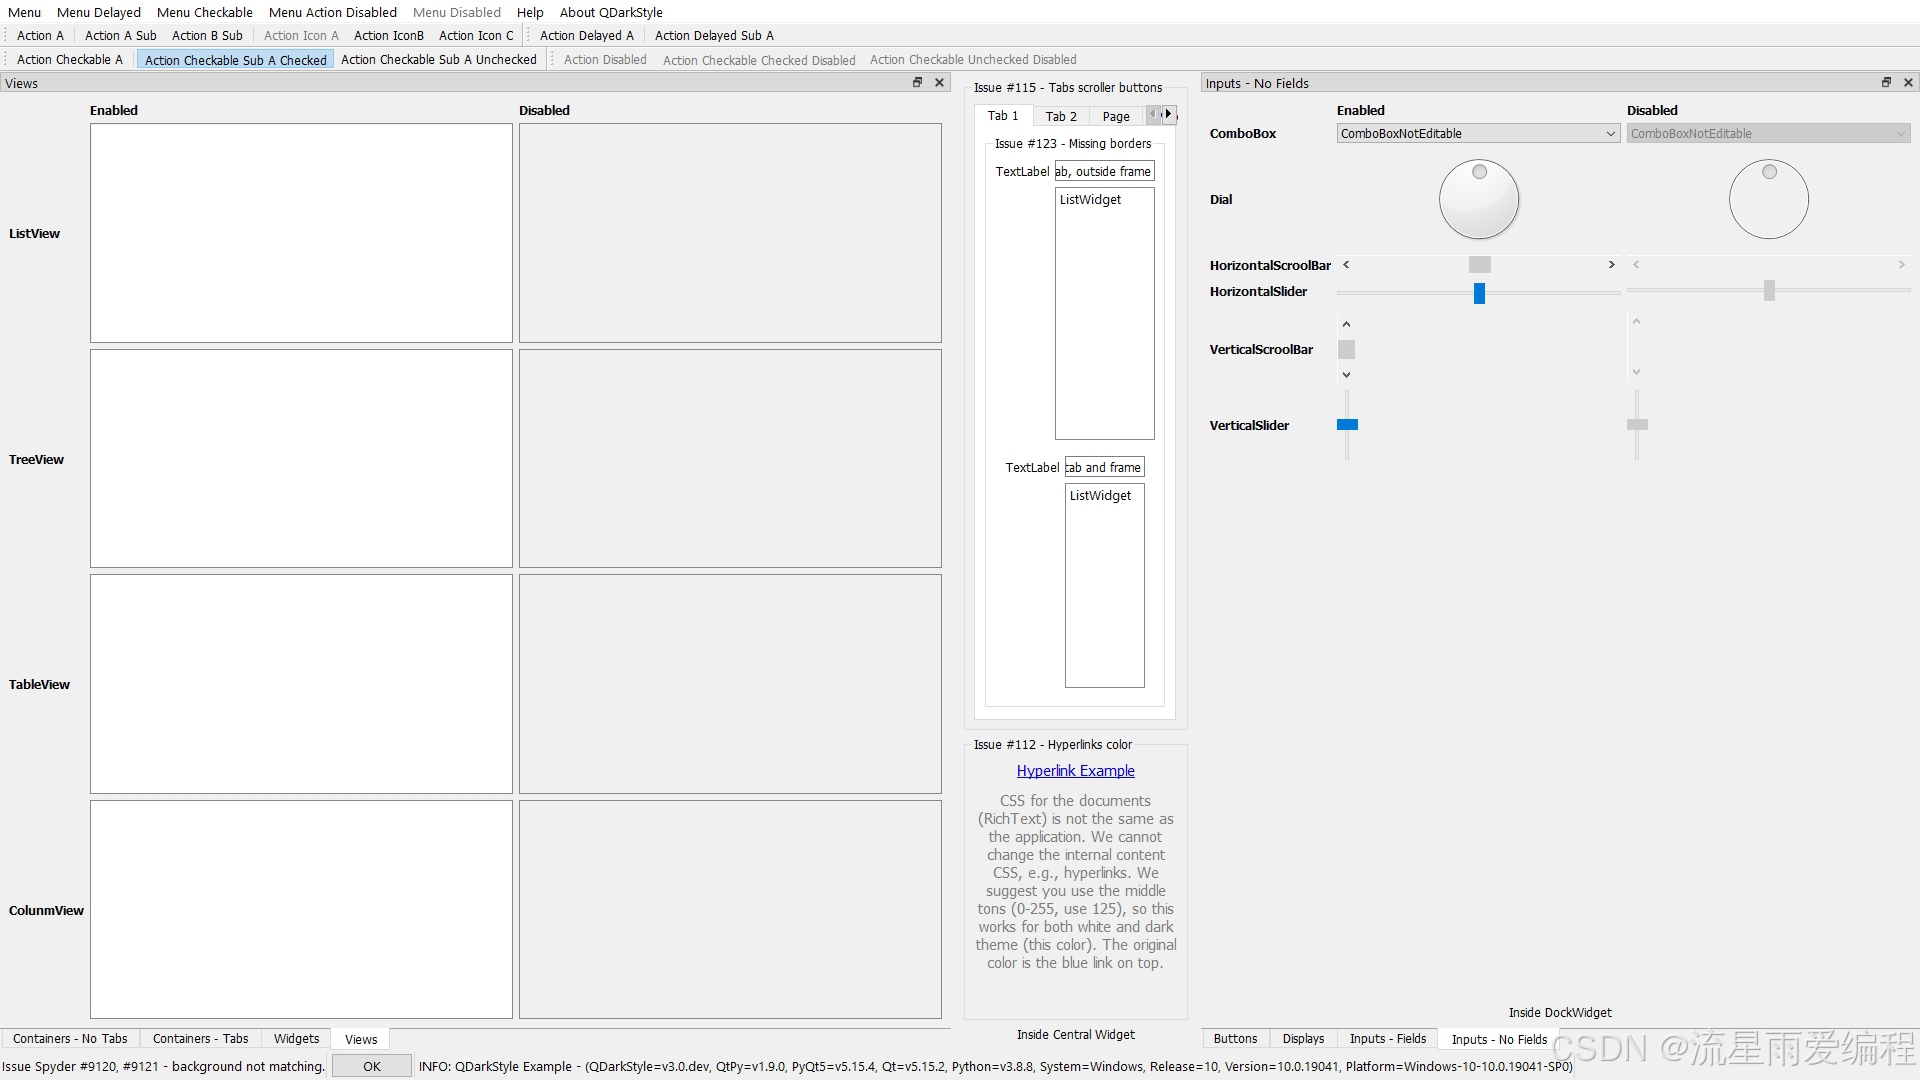
Task: Click vertical scrollbar down arrow
Action: tap(1346, 375)
